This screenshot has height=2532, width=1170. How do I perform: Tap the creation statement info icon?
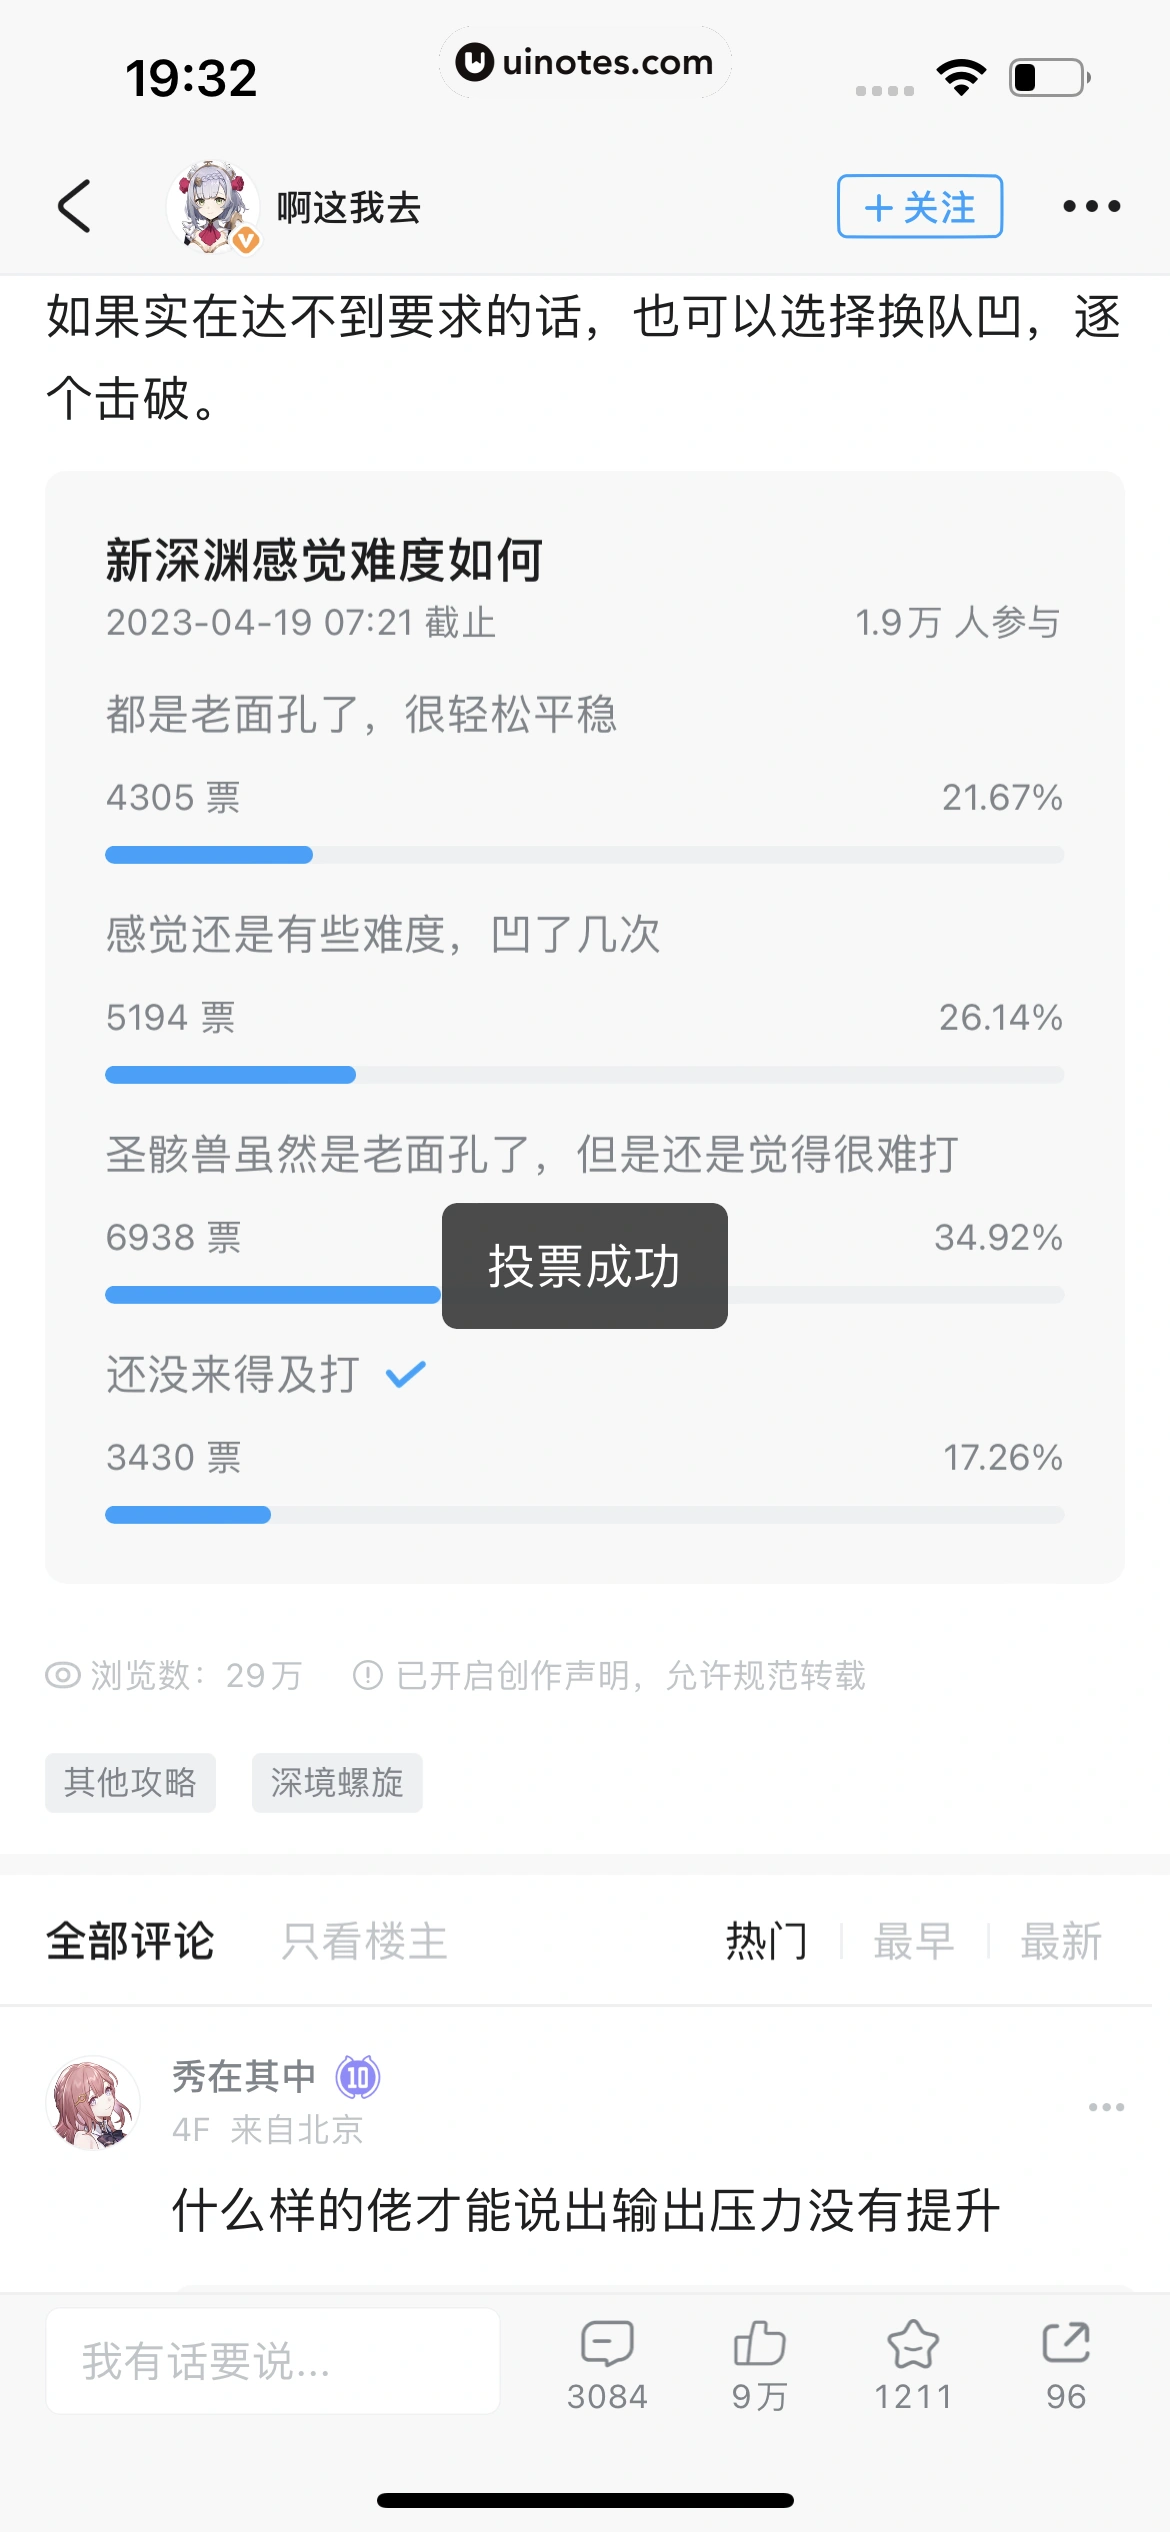pyautogui.click(x=367, y=1674)
